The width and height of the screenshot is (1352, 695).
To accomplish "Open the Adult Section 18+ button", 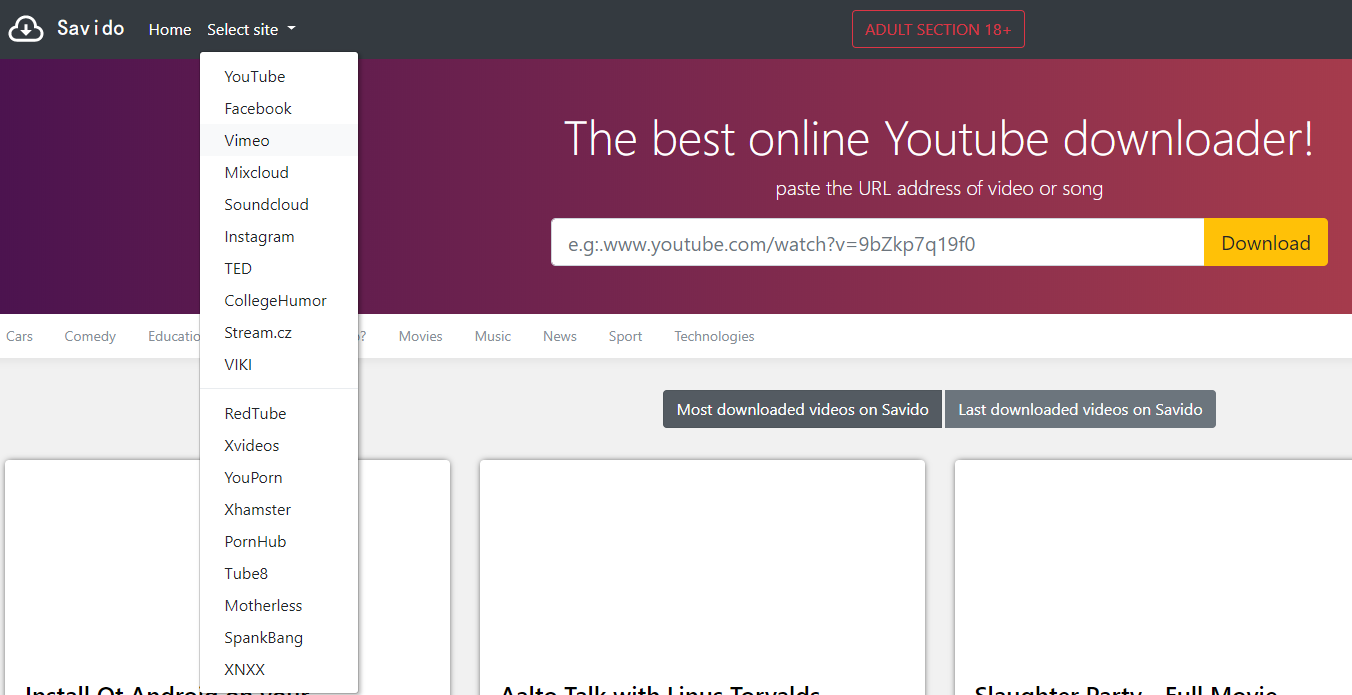I will tap(938, 29).
